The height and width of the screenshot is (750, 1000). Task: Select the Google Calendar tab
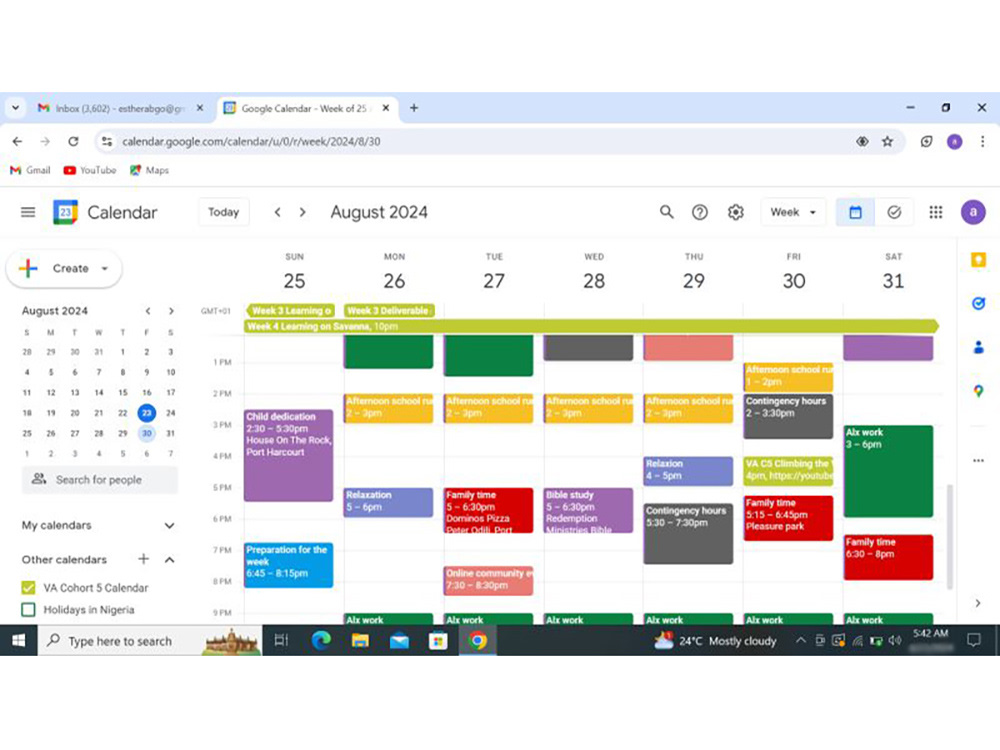click(x=307, y=108)
